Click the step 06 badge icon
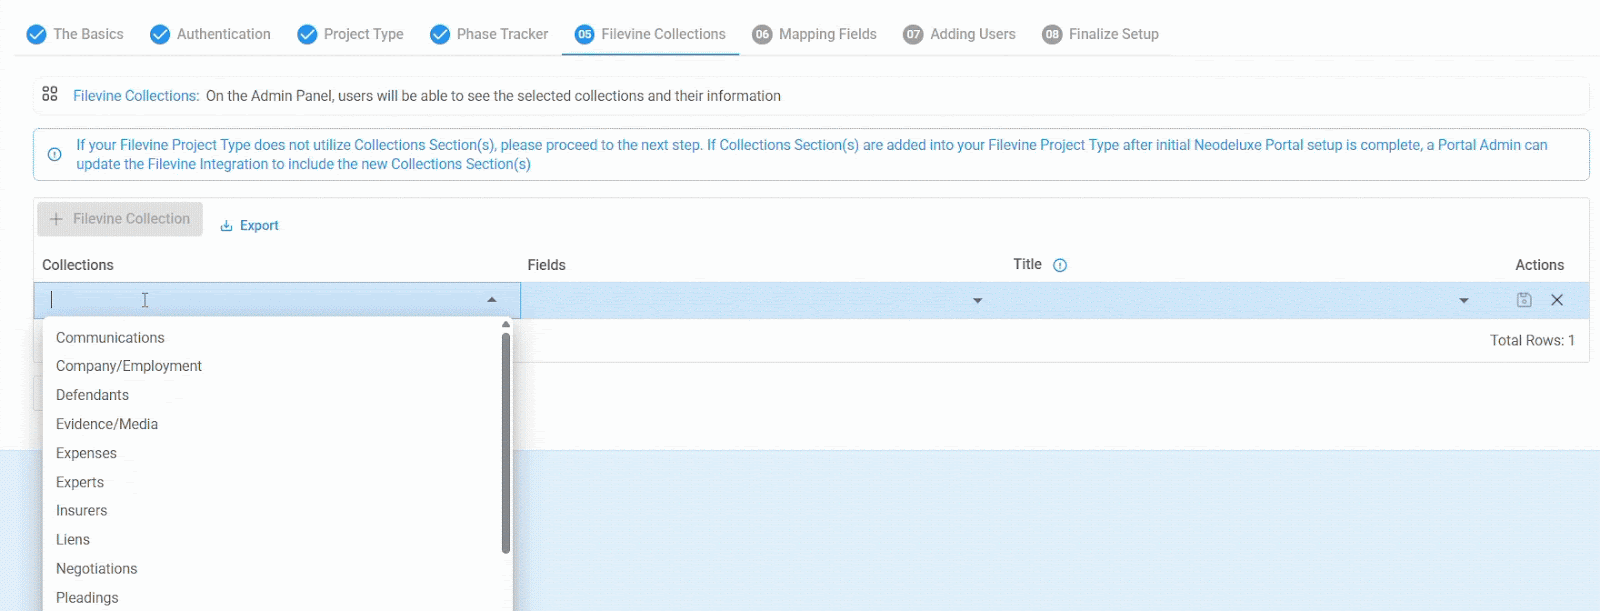Screen dimensions: 1600x611 pos(762,35)
